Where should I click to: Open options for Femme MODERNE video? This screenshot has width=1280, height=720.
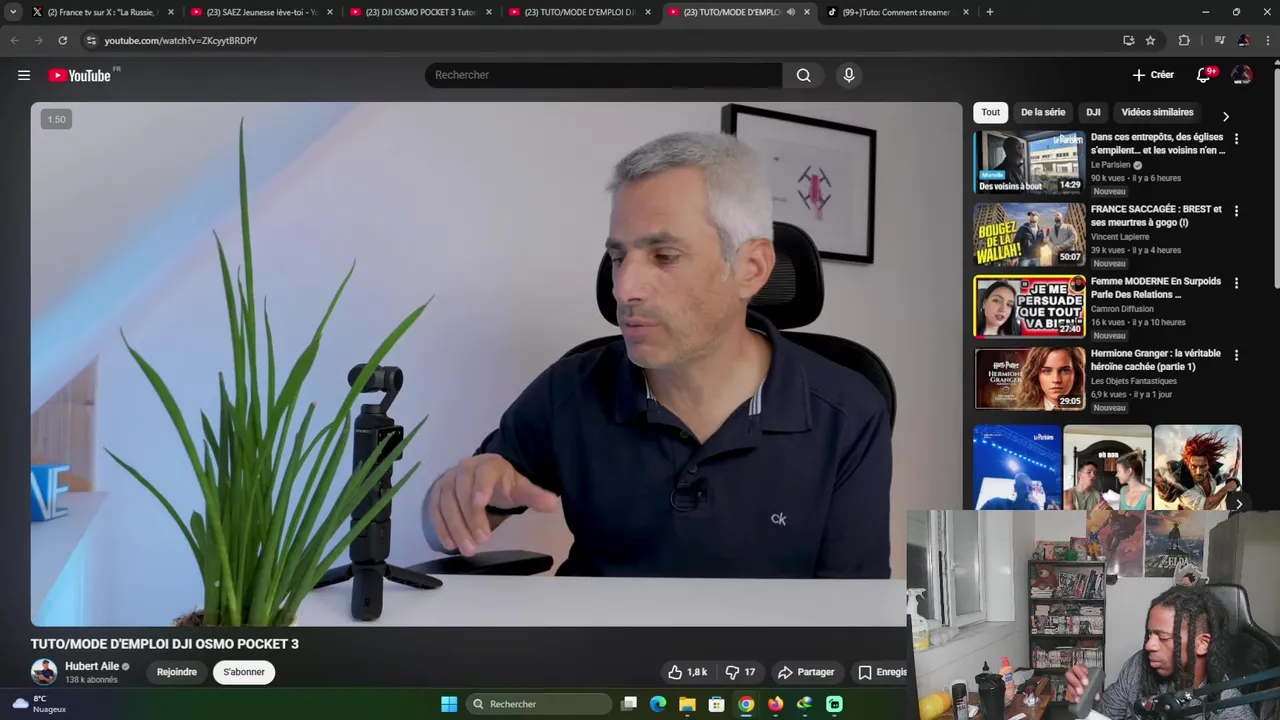pyautogui.click(x=1236, y=283)
